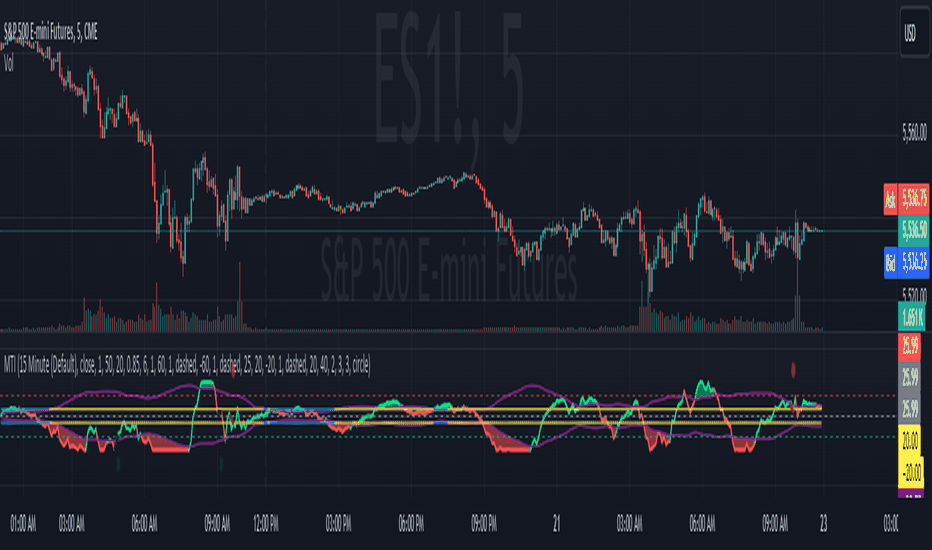This screenshot has height=550, width=932.
Task: Click the dark red circle marker in MTI pane
Action: coord(793,370)
